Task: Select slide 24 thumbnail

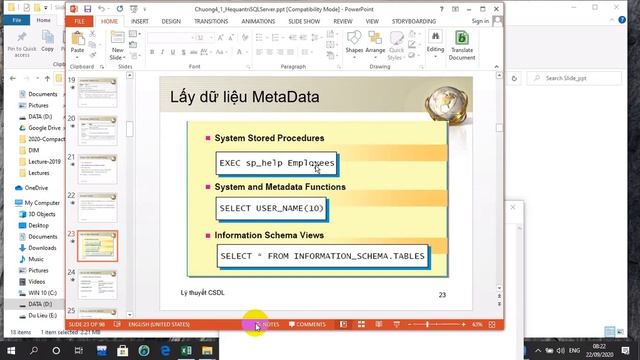Action: coord(98,284)
